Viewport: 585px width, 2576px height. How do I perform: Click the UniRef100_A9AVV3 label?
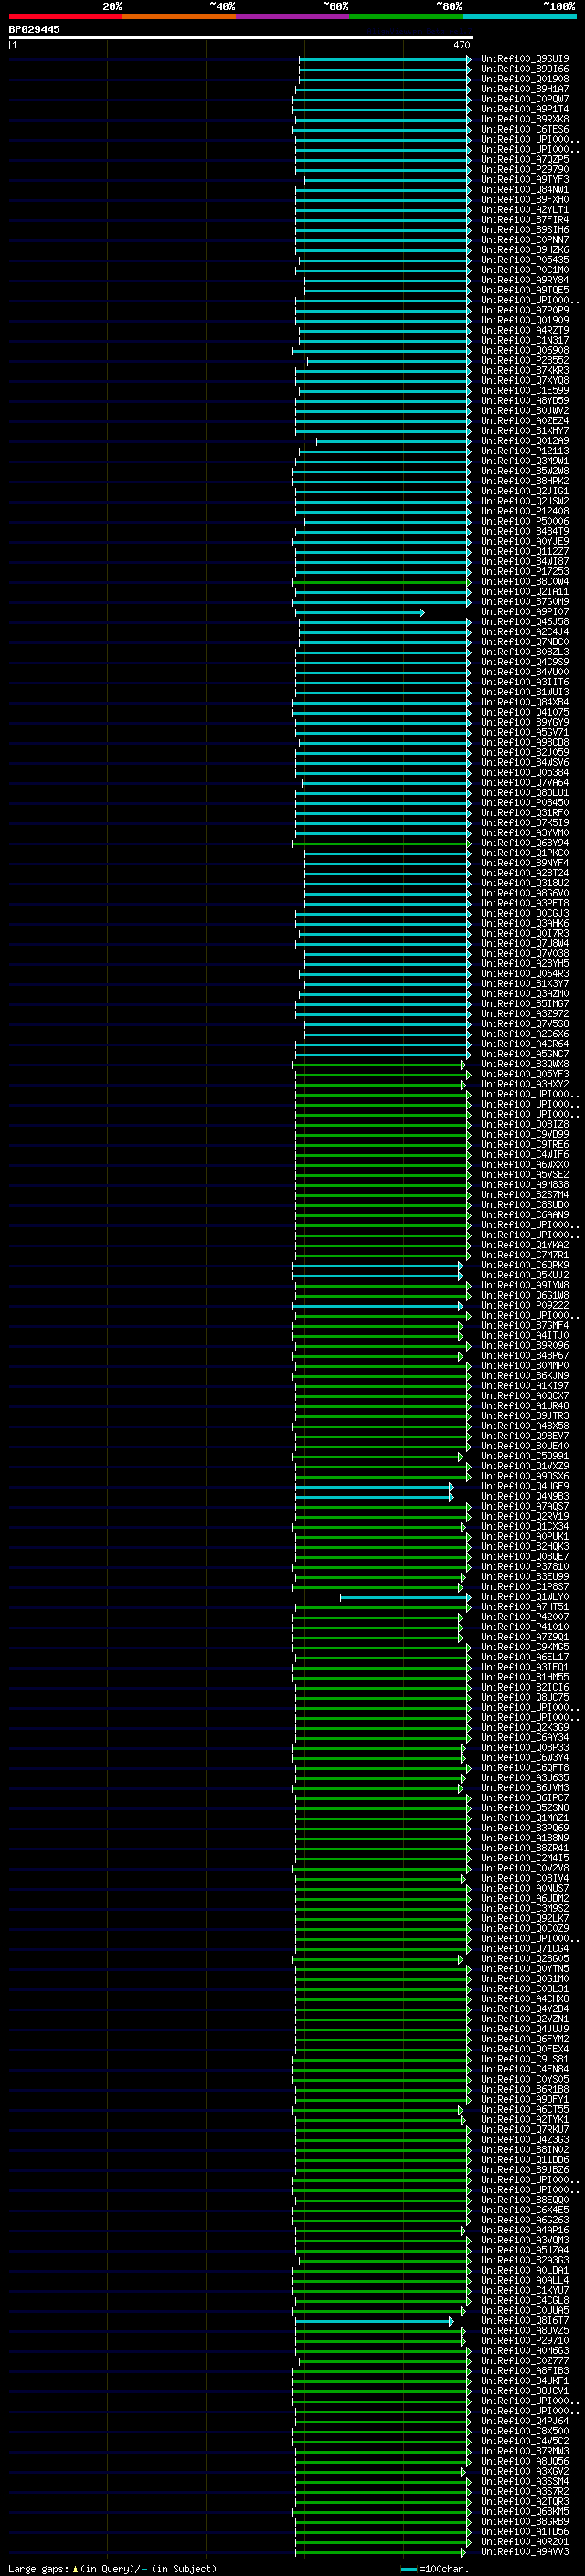[x=524, y=2552]
